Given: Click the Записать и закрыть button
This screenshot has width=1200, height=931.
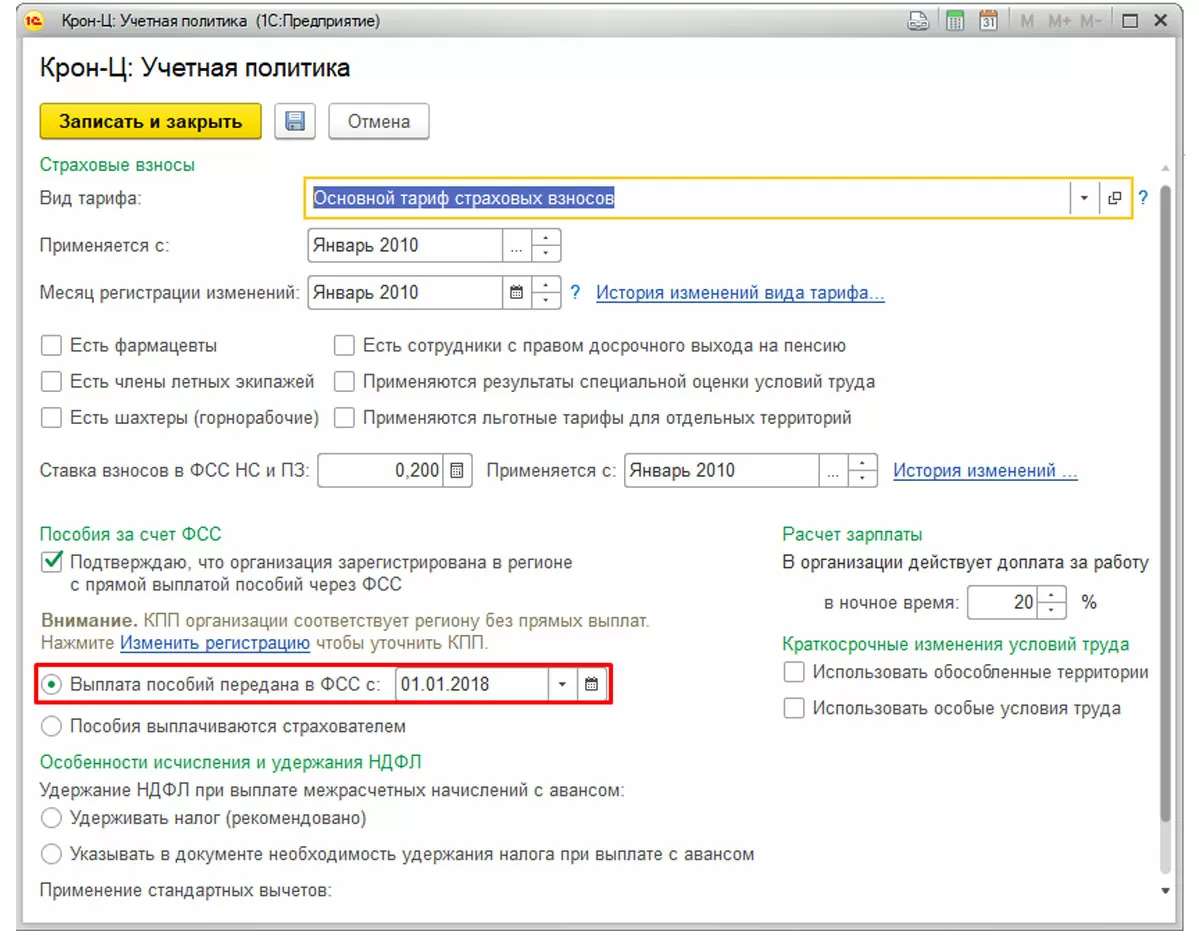Looking at the screenshot, I should click(x=150, y=122).
